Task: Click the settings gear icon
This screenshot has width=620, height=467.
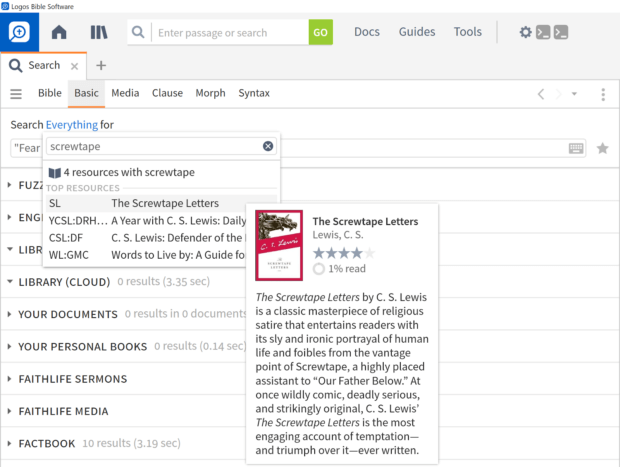Action: (526, 32)
